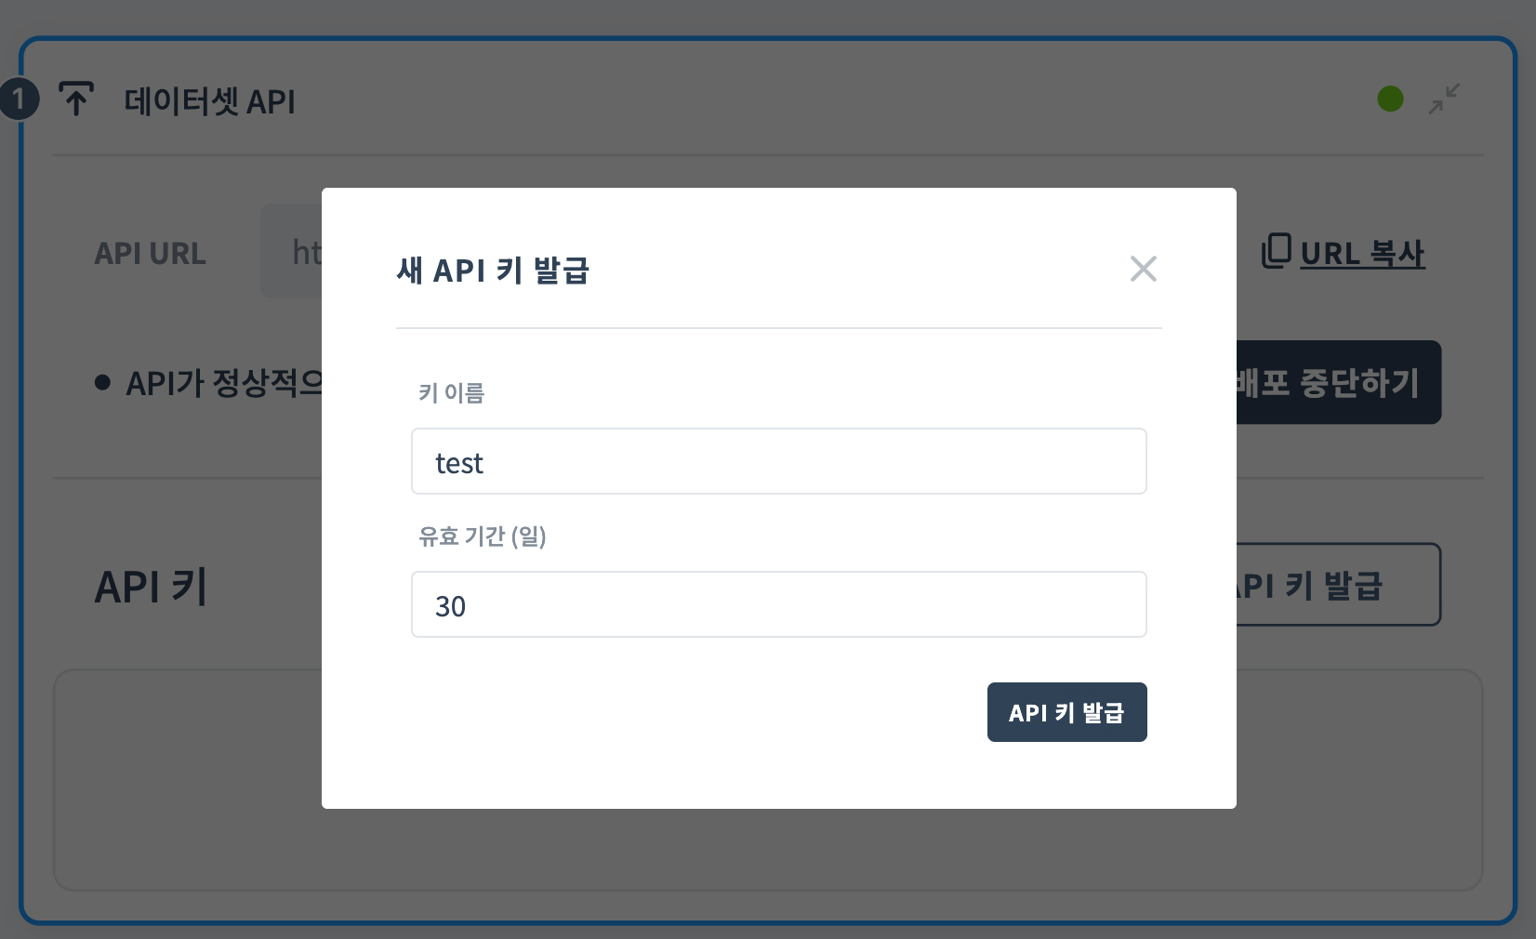This screenshot has width=1536, height=939.
Task: Click the copy icon next to URL 복사
Action: point(1275,252)
